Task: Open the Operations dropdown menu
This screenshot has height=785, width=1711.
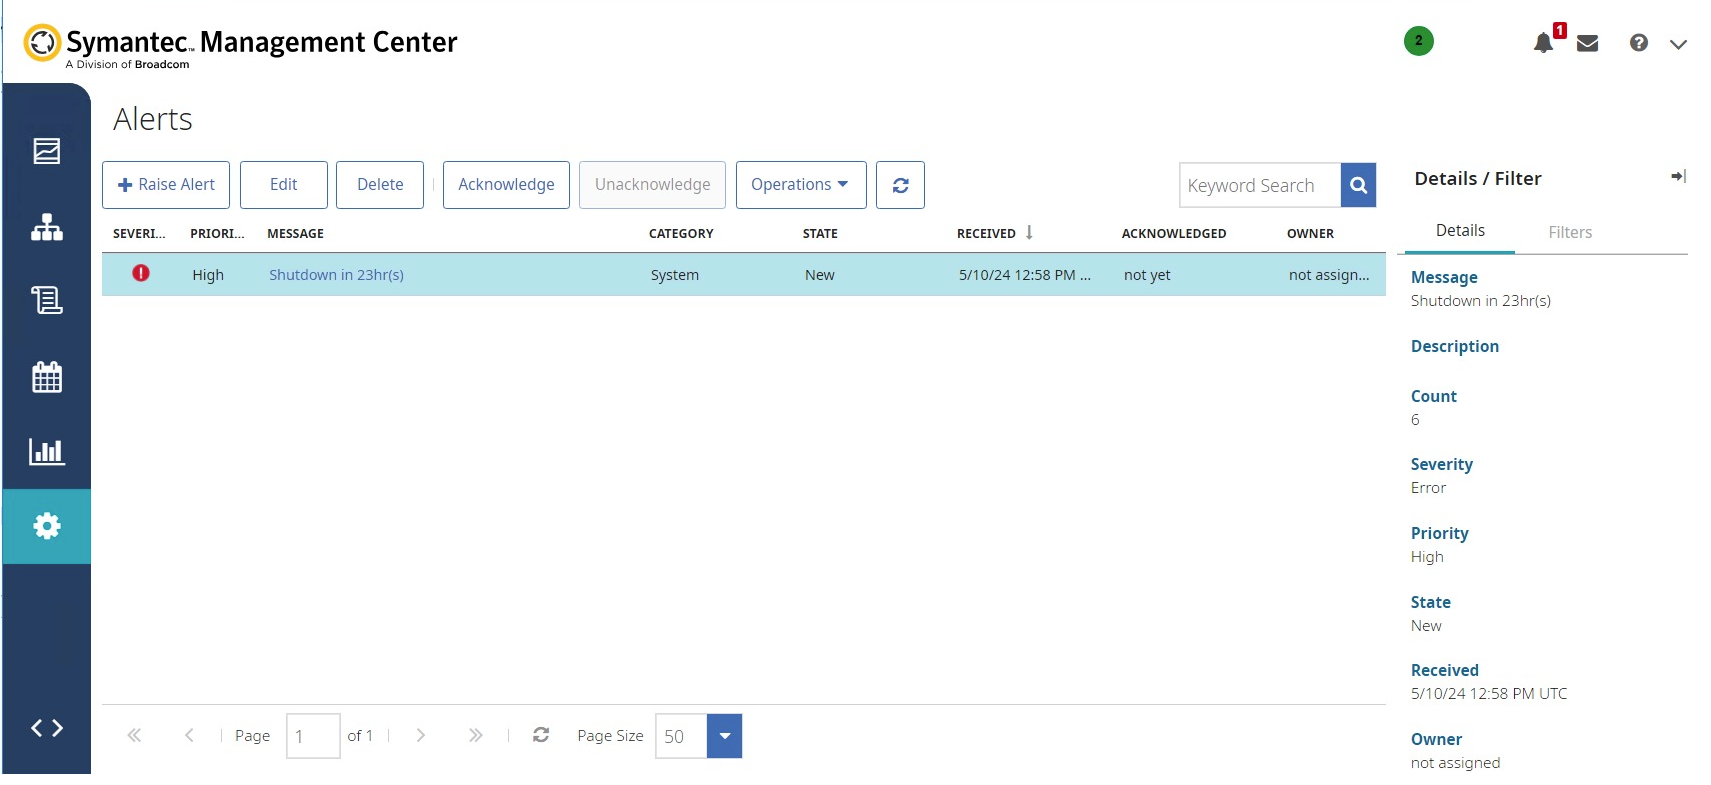Action: [801, 185]
